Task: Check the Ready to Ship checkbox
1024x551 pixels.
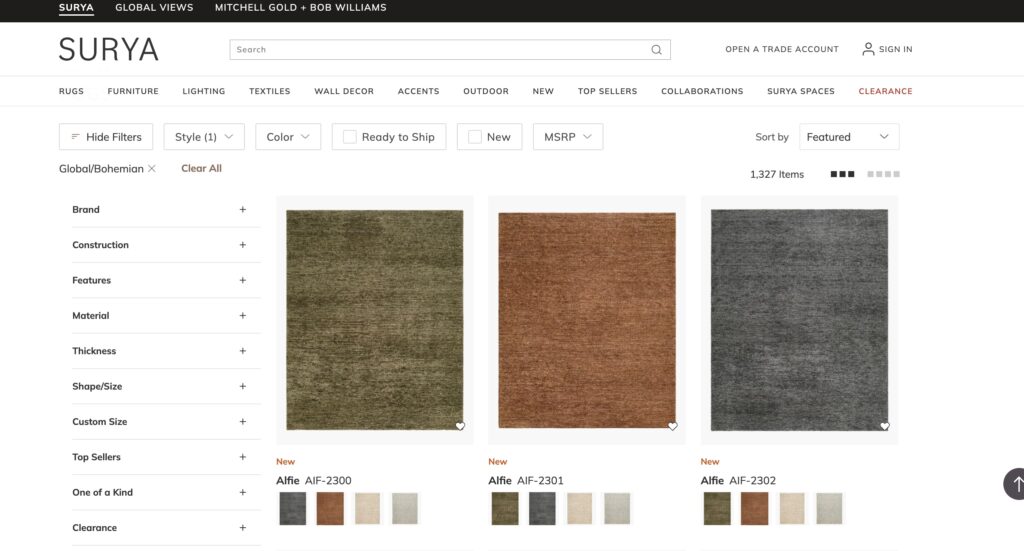Action: 349,137
